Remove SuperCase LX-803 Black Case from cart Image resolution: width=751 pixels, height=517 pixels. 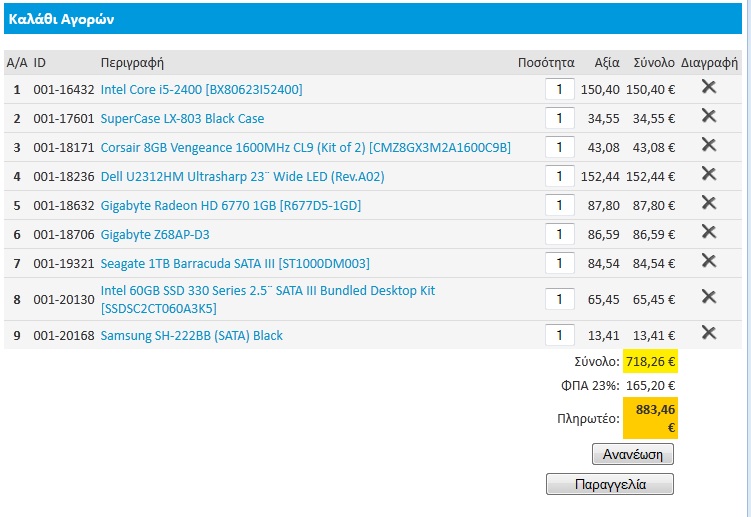click(708, 116)
